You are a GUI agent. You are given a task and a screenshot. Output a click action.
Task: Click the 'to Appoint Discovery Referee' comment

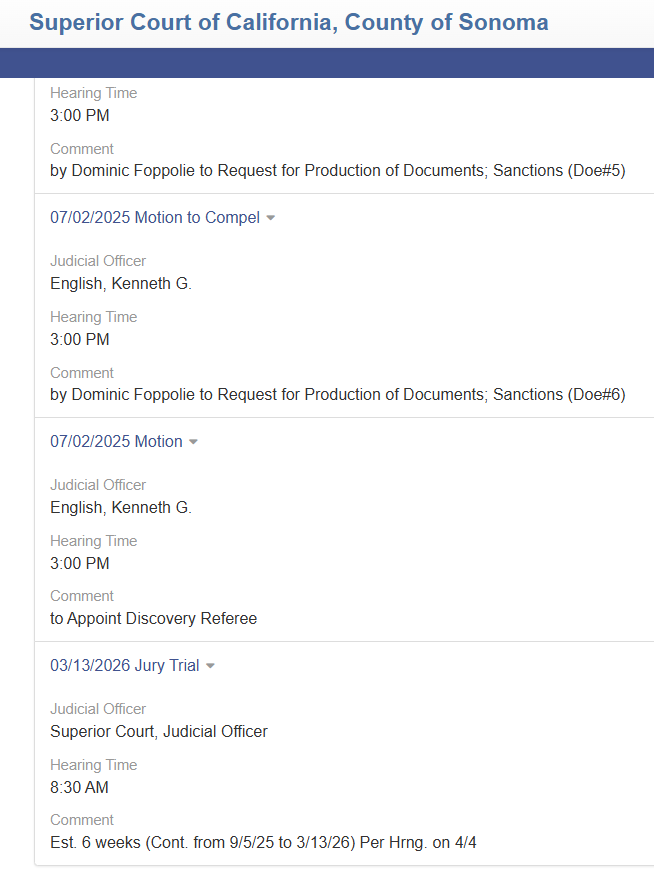(x=153, y=618)
